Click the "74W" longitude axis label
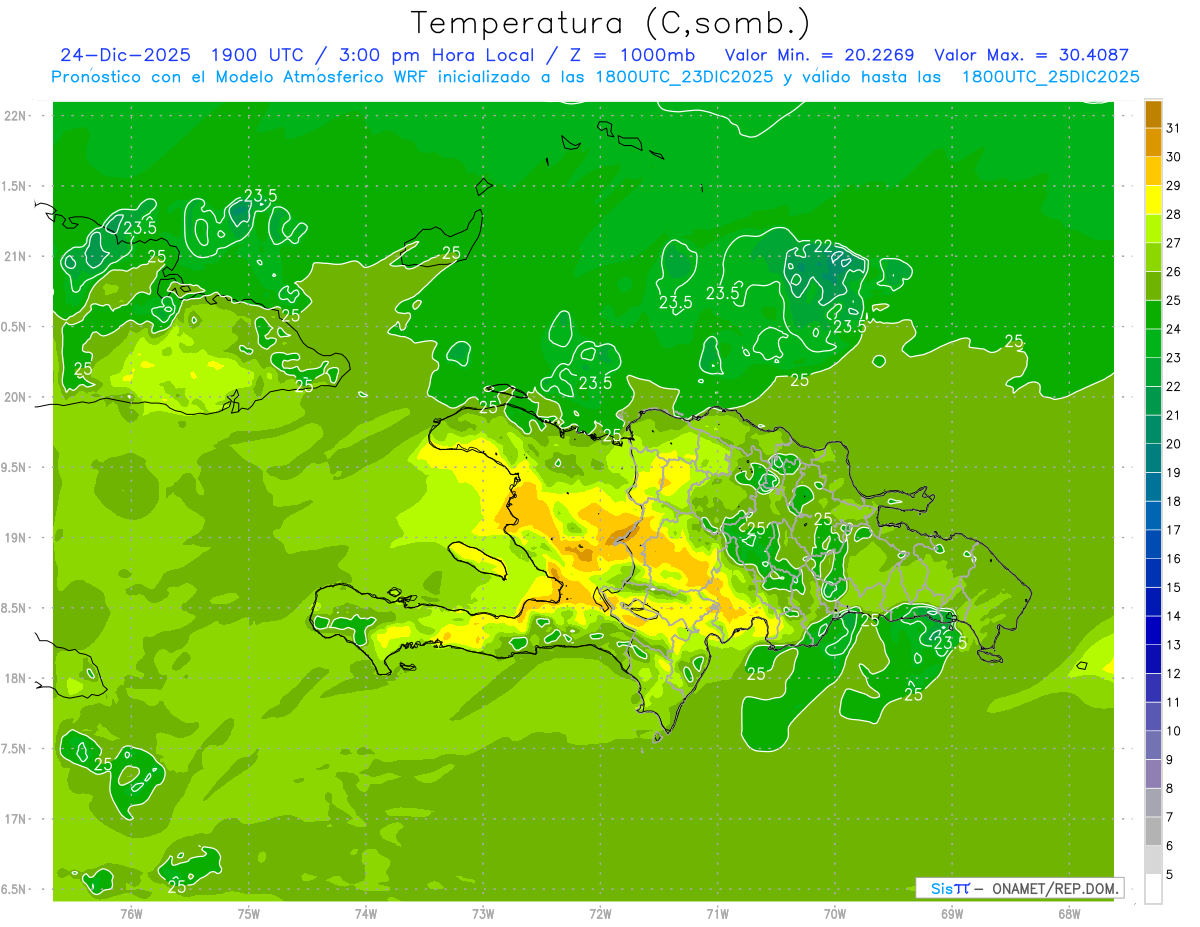 (x=366, y=913)
